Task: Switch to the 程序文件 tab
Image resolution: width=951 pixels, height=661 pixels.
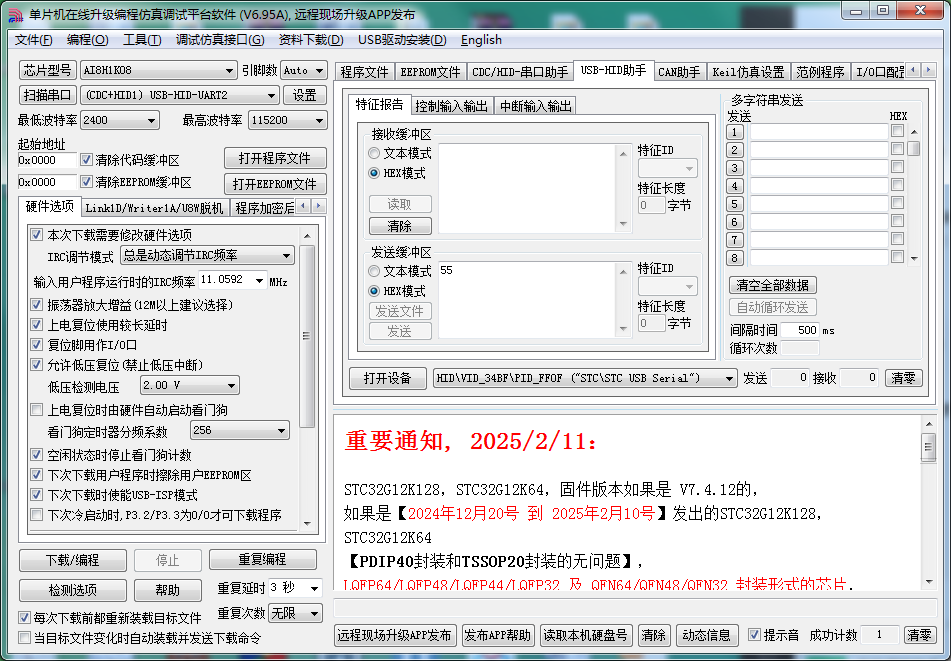Action: [364, 72]
